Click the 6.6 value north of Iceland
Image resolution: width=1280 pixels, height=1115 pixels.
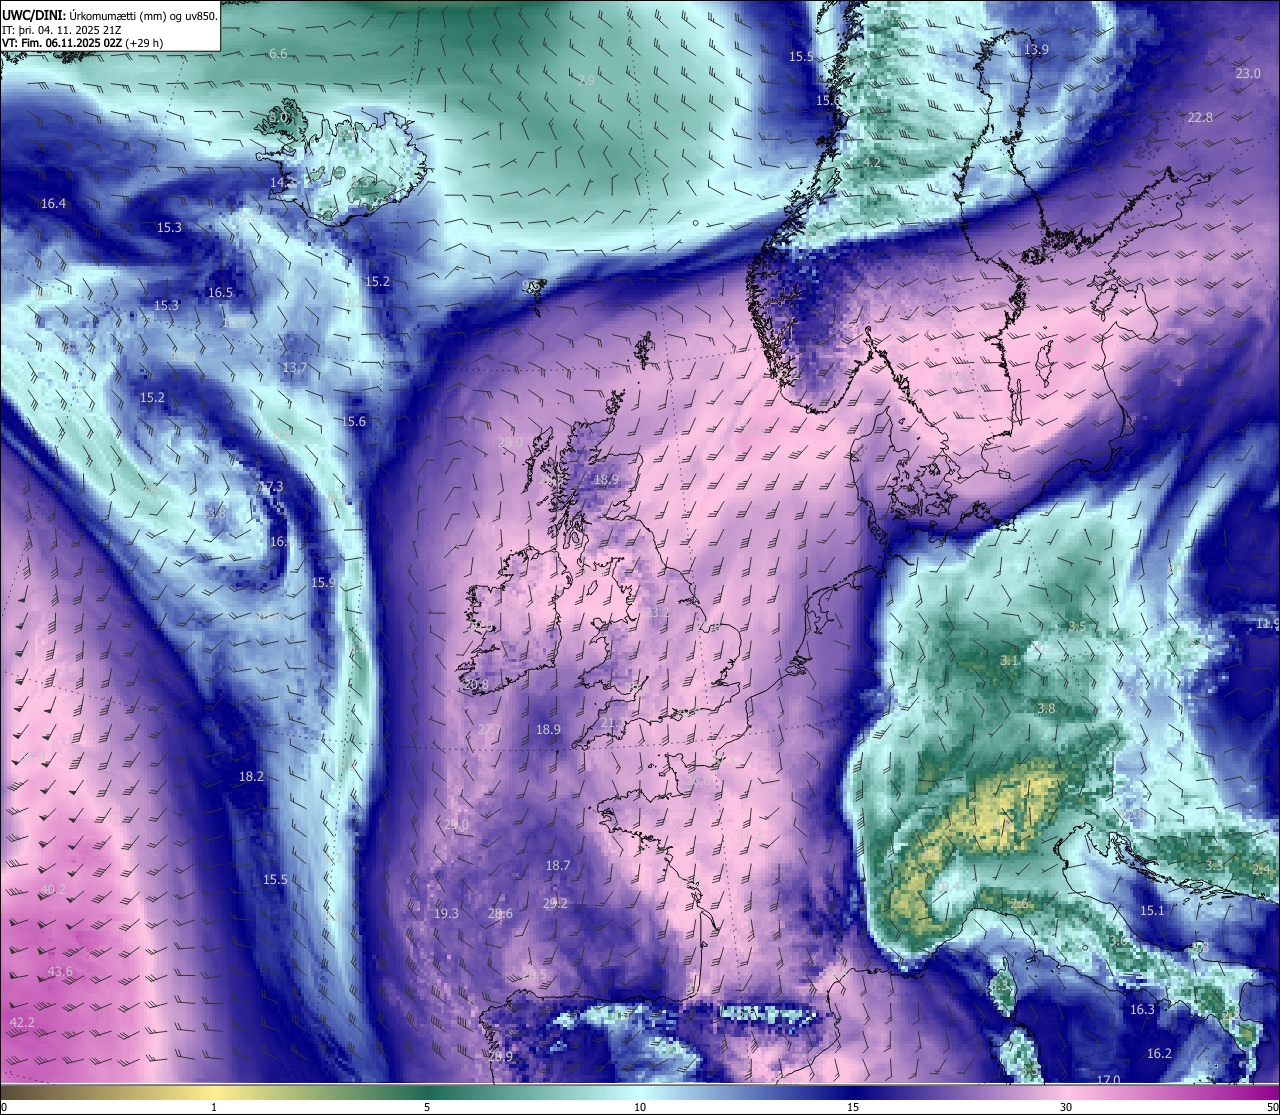pos(278,54)
